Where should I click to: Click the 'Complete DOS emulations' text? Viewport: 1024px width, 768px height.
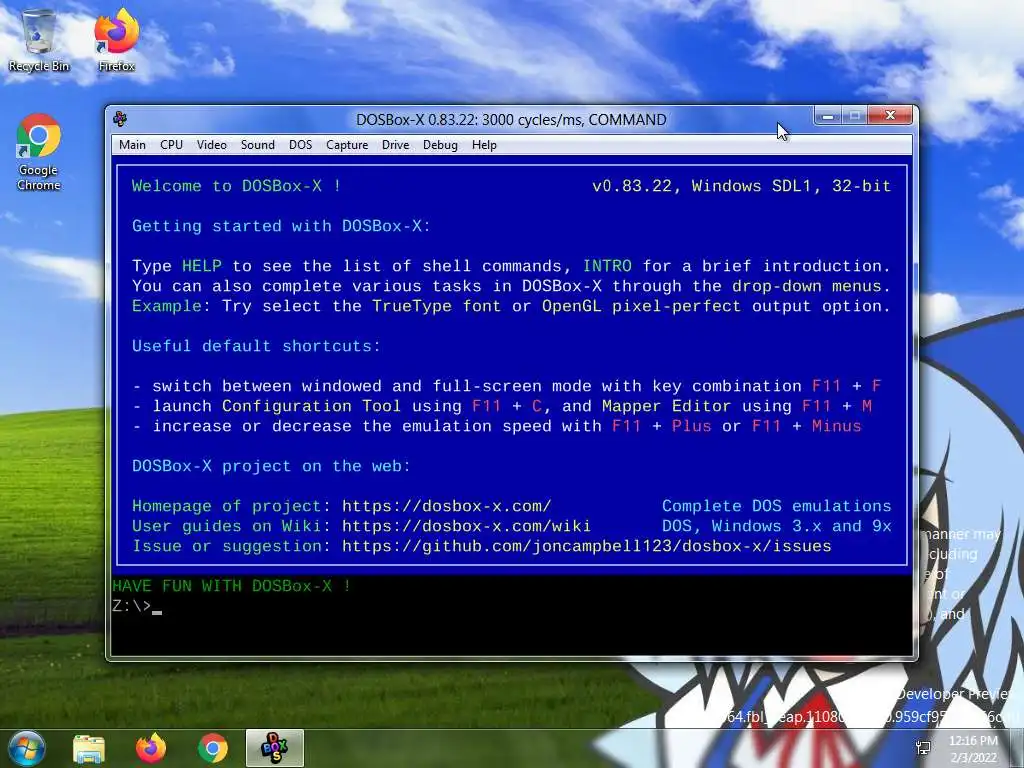776,506
